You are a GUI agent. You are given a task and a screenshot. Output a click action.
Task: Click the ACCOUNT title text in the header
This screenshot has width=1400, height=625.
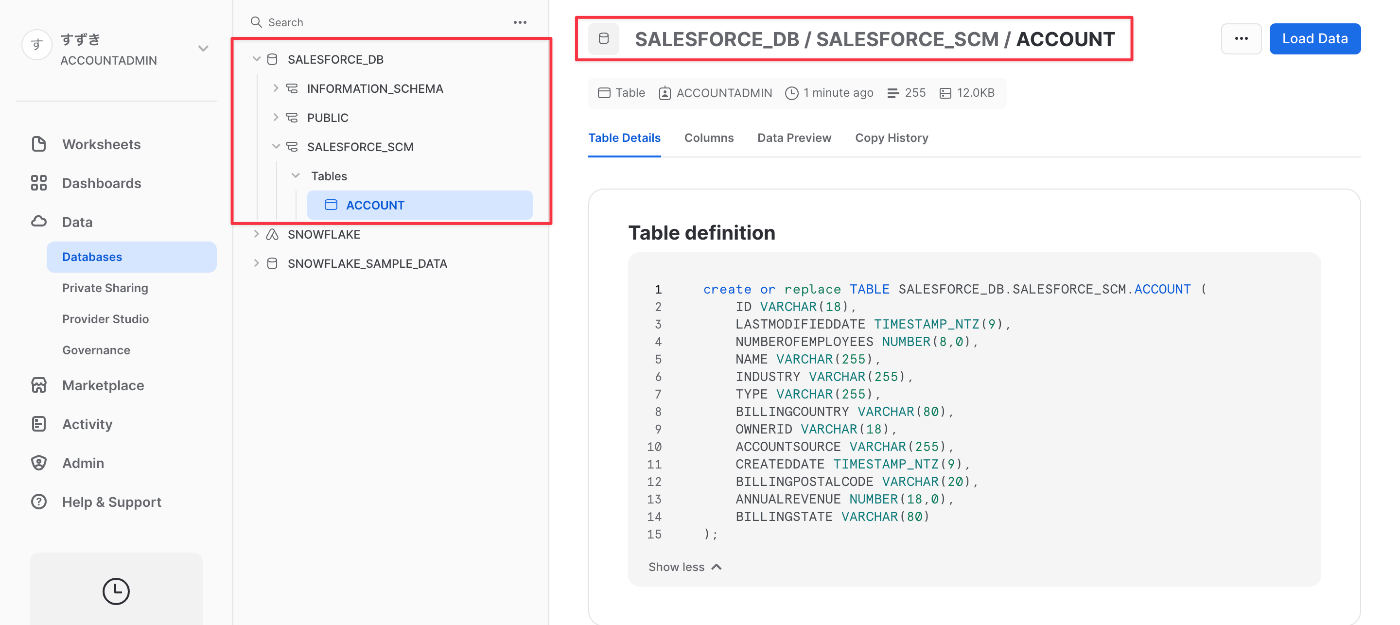(x=1065, y=40)
